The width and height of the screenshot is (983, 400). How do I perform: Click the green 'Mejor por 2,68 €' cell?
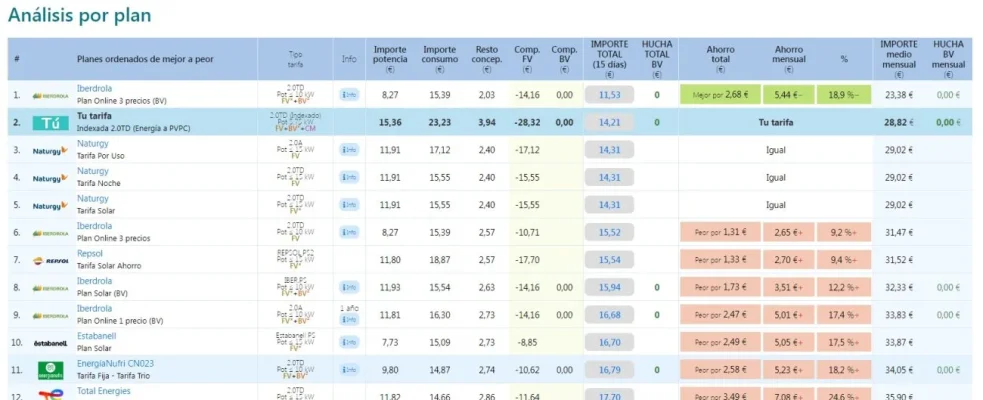[x=720, y=95]
